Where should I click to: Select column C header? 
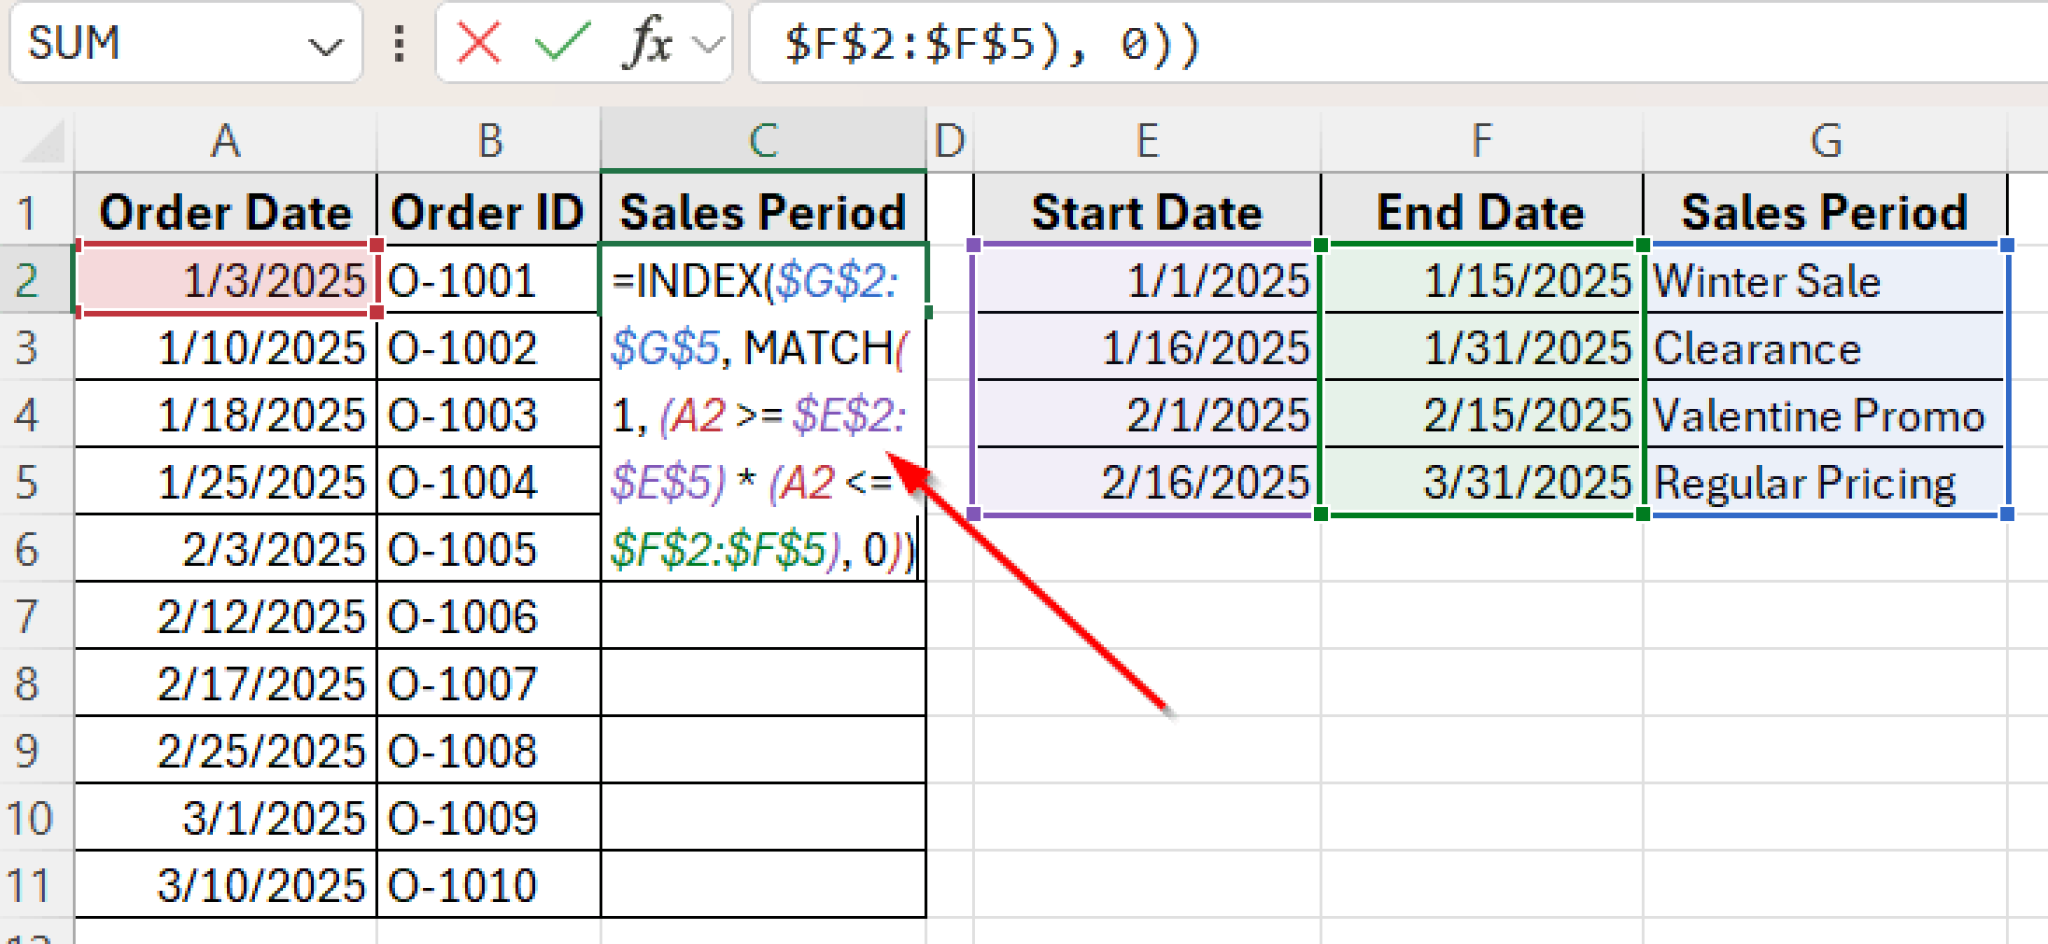coord(763,141)
